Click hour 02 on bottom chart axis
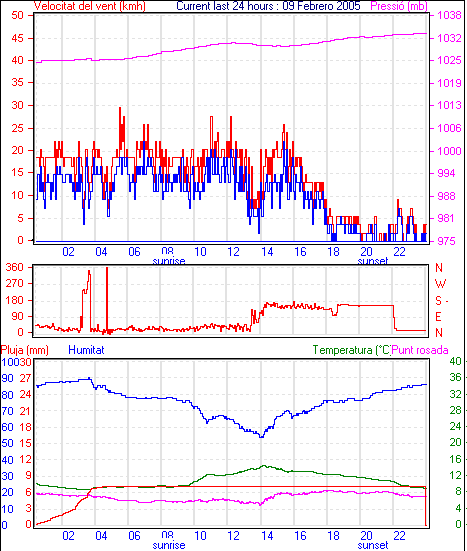This screenshot has height=551, width=467. pyautogui.click(x=68, y=536)
